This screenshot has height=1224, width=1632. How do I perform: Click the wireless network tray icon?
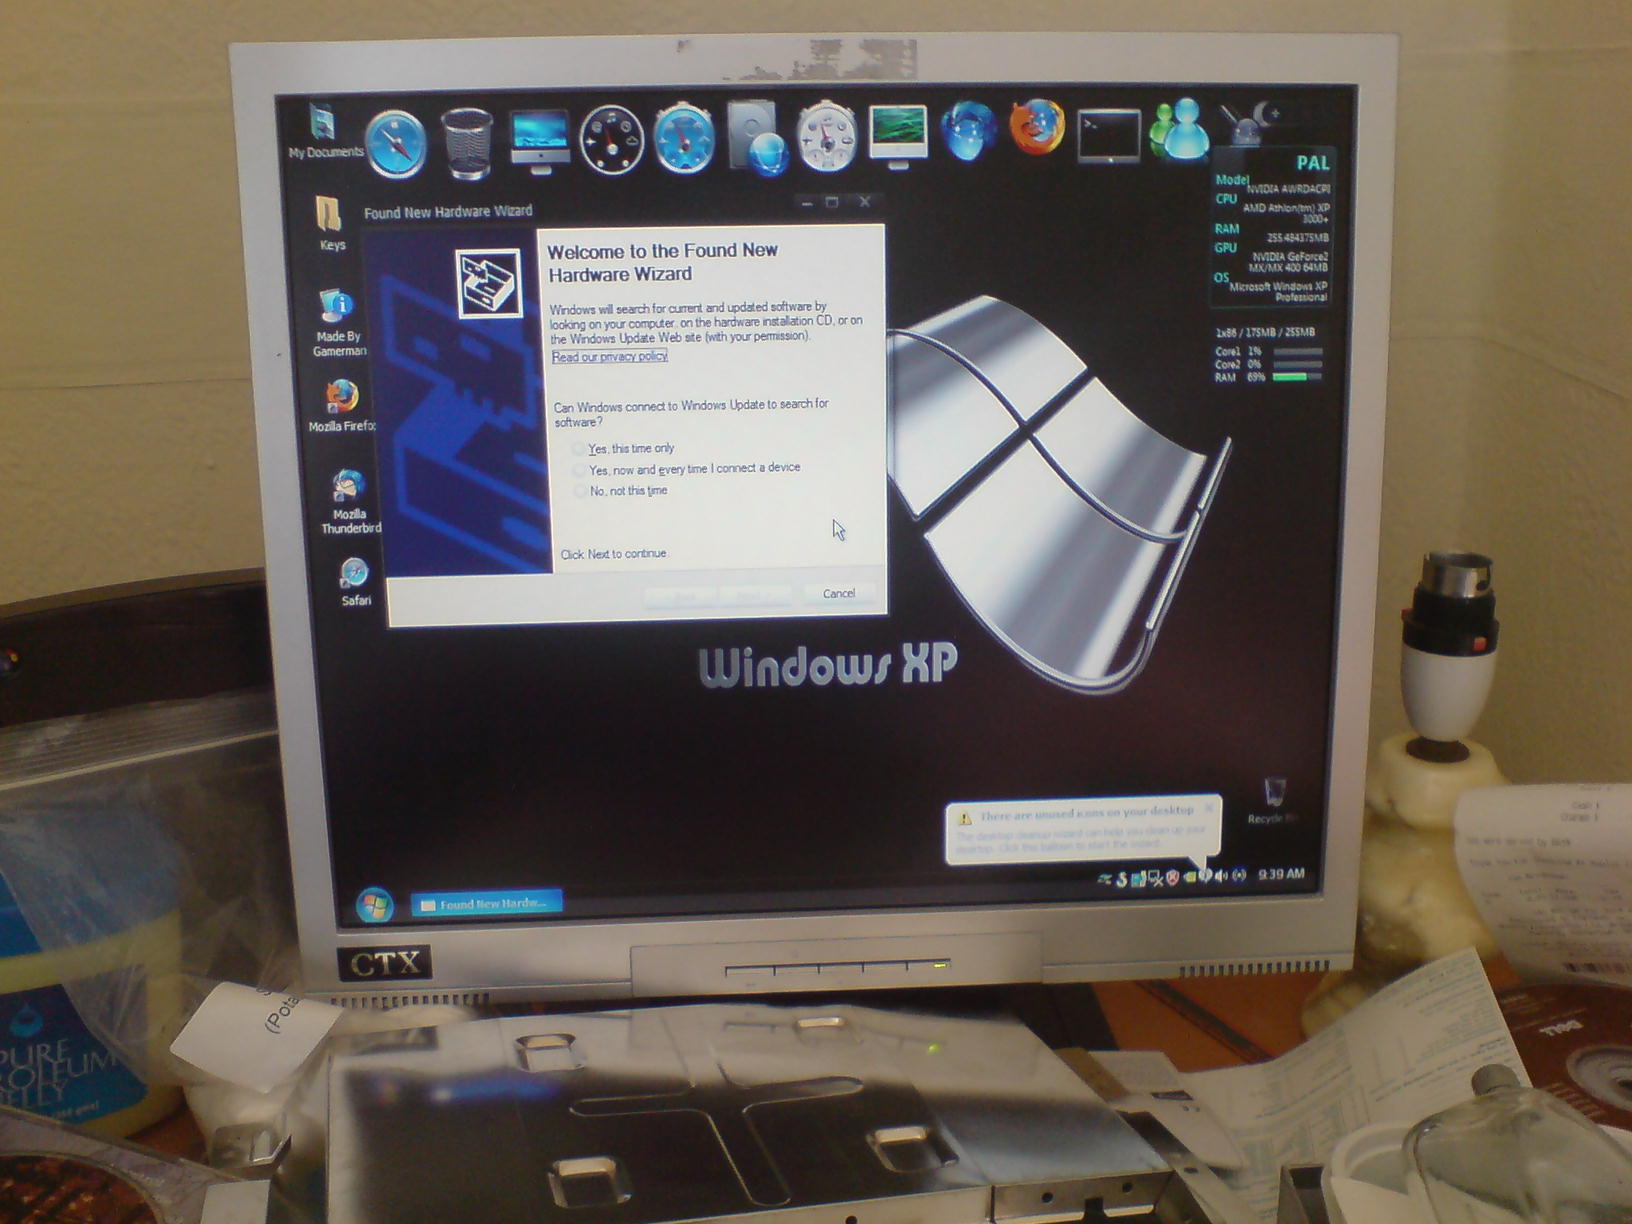coord(1239,876)
